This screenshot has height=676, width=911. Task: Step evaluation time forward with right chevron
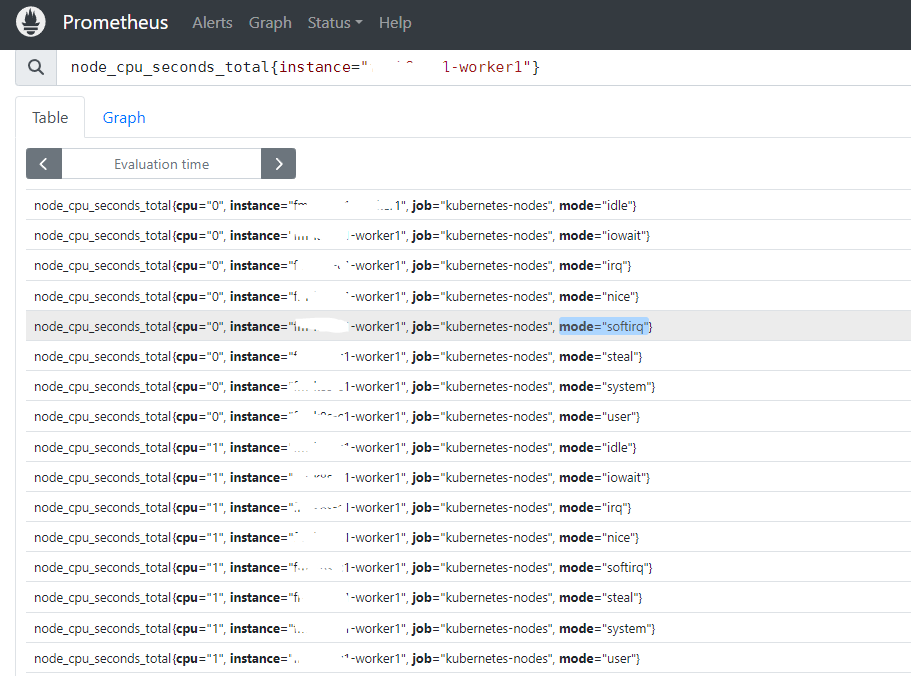pyautogui.click(x=278, y=164)
